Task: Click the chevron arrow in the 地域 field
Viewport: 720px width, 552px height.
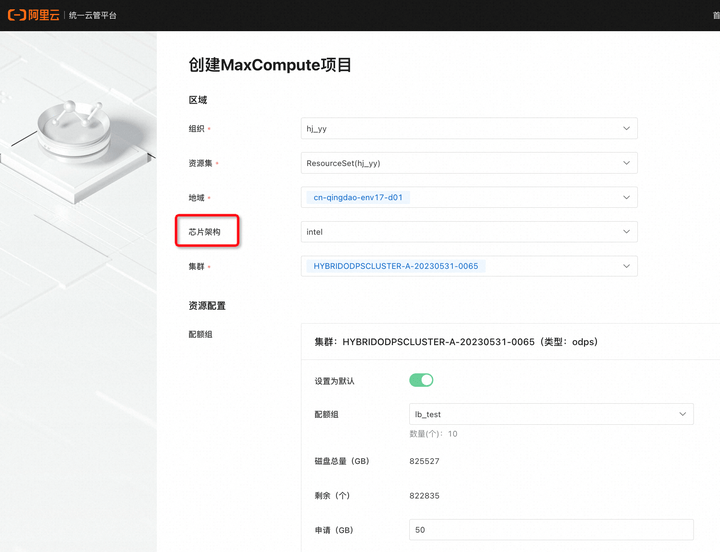Action: click(626, 197)
